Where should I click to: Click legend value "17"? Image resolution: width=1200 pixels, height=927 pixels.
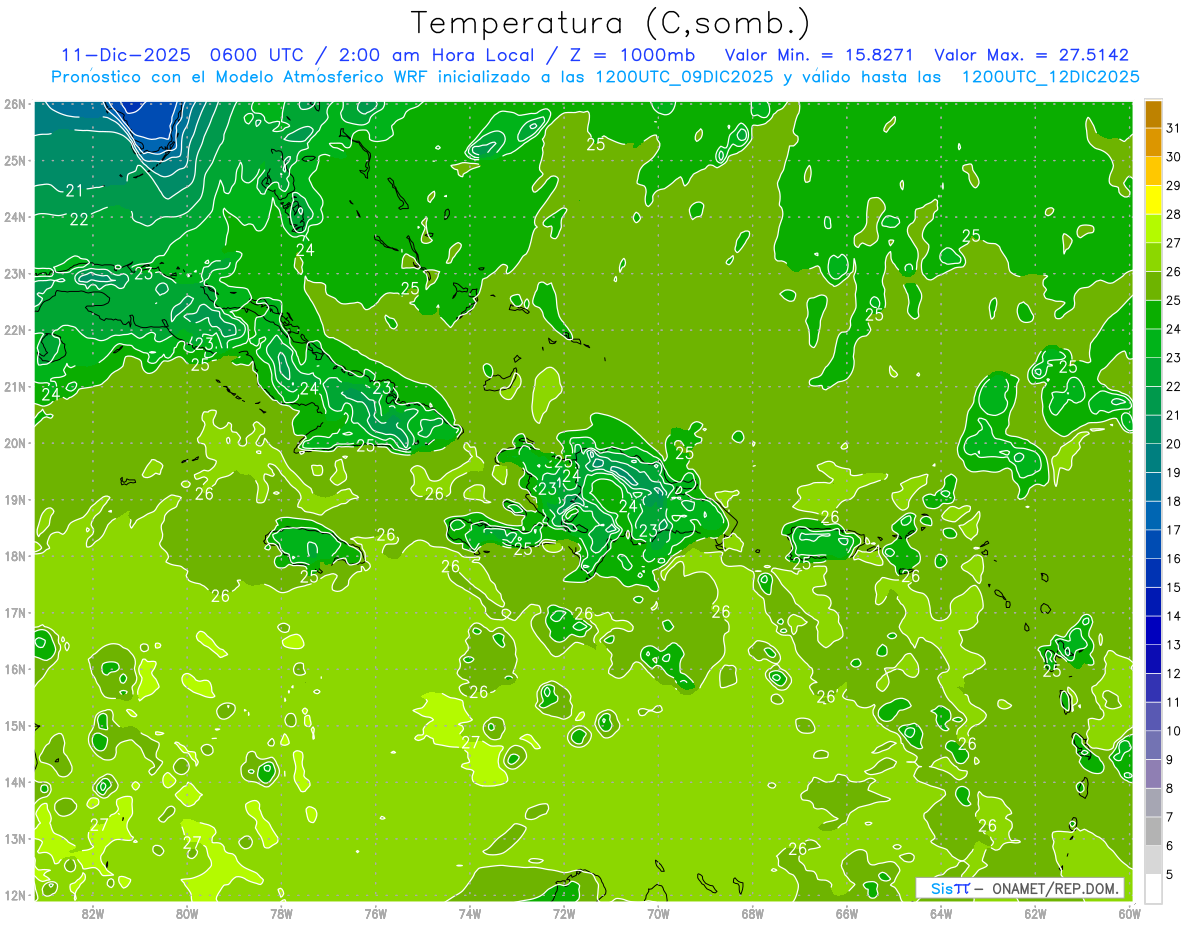pos(1174,530)
